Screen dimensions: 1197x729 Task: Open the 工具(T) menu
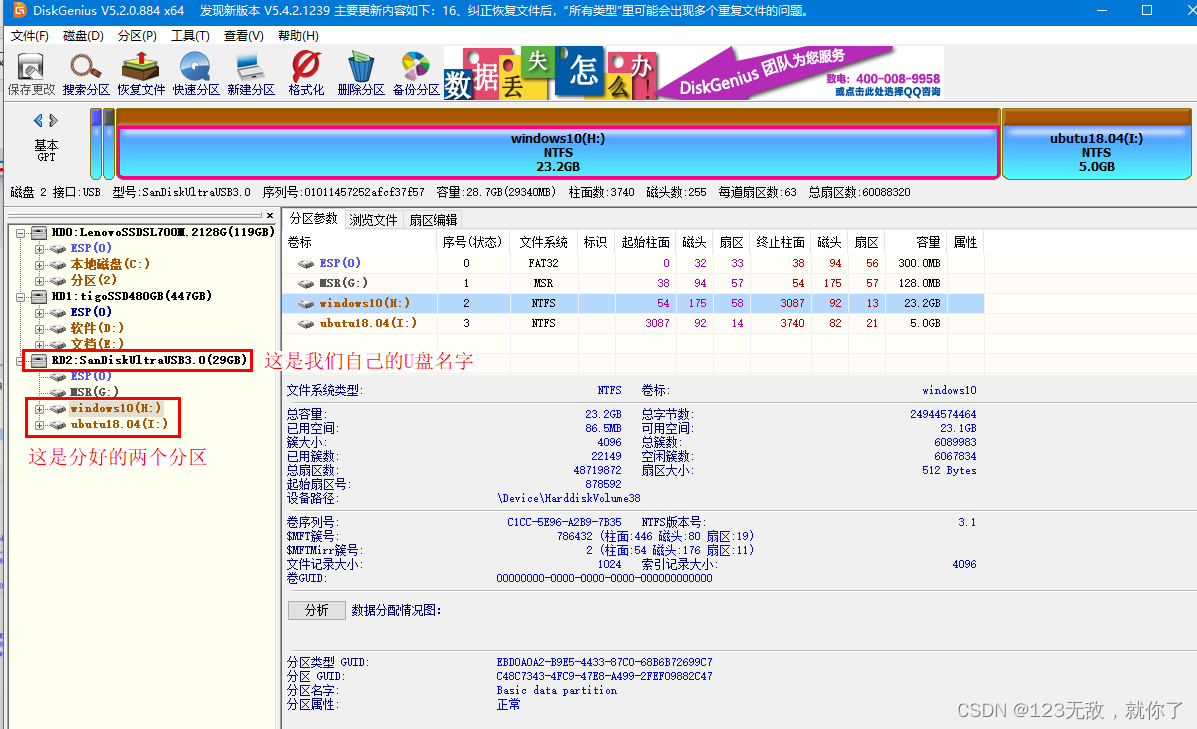(x=190, y=36)
